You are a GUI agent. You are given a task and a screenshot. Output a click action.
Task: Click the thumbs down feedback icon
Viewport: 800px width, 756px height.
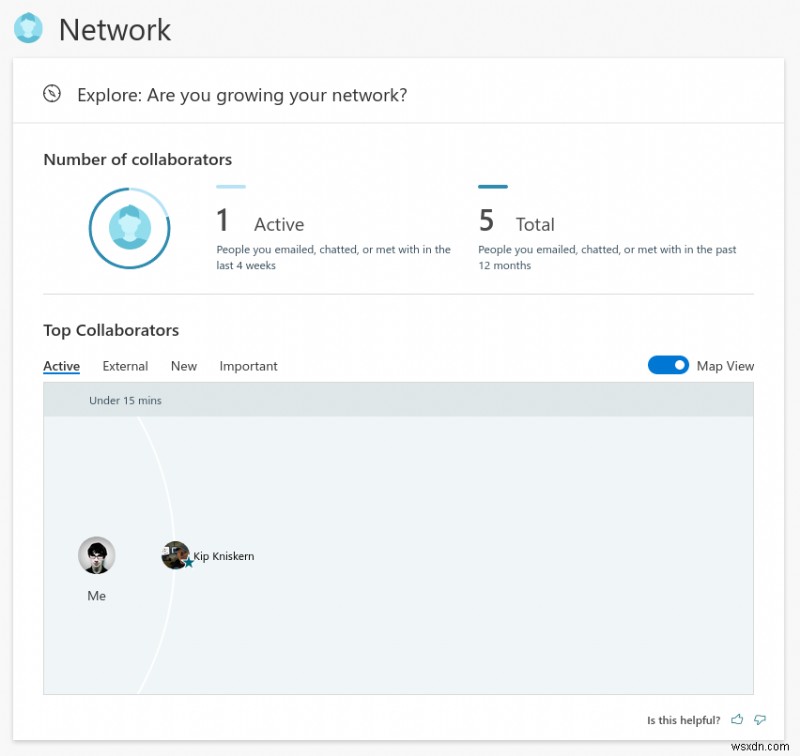tap(760, 719)
